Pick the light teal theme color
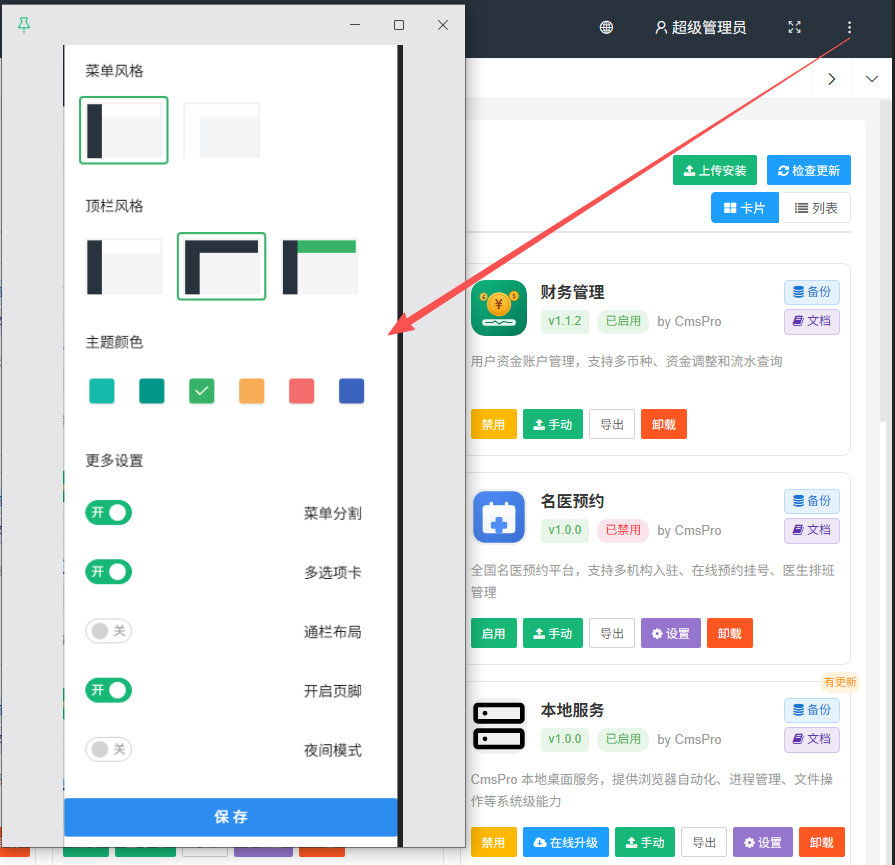 coord(102,391)
